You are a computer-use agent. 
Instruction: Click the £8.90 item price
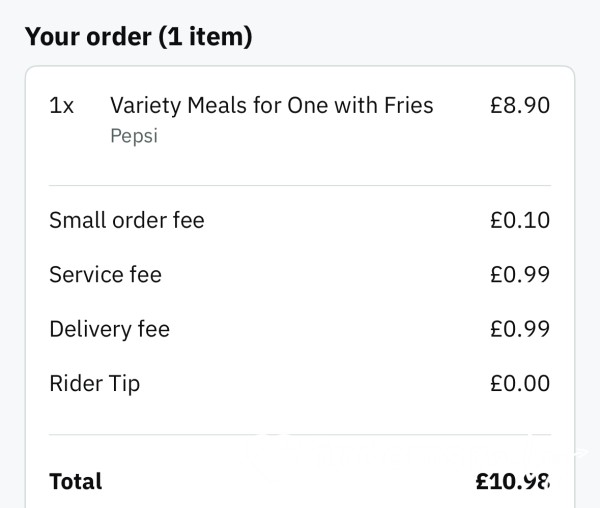[x=520, y=105]
